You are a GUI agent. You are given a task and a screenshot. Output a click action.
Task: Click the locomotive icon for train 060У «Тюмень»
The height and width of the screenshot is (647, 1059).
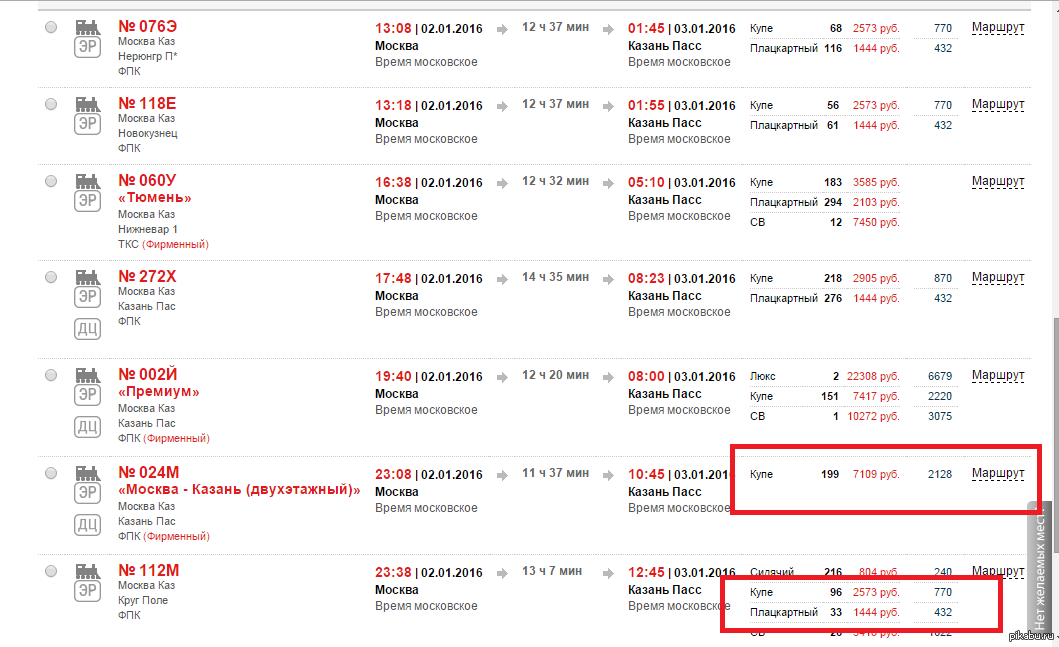(88, 180)
